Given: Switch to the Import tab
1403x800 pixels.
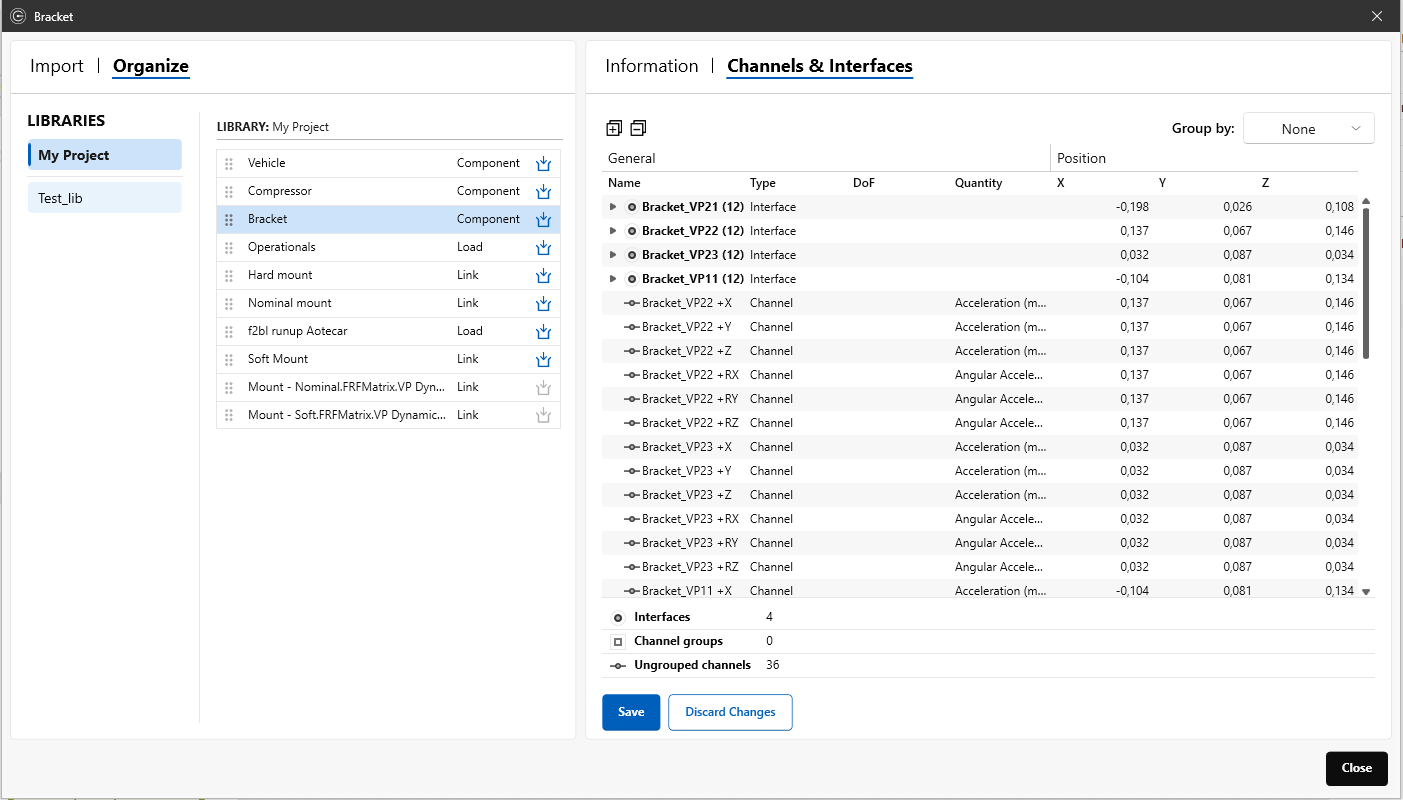Looking at the screenshot, I should pyautogui.click(x=57, y=67).
